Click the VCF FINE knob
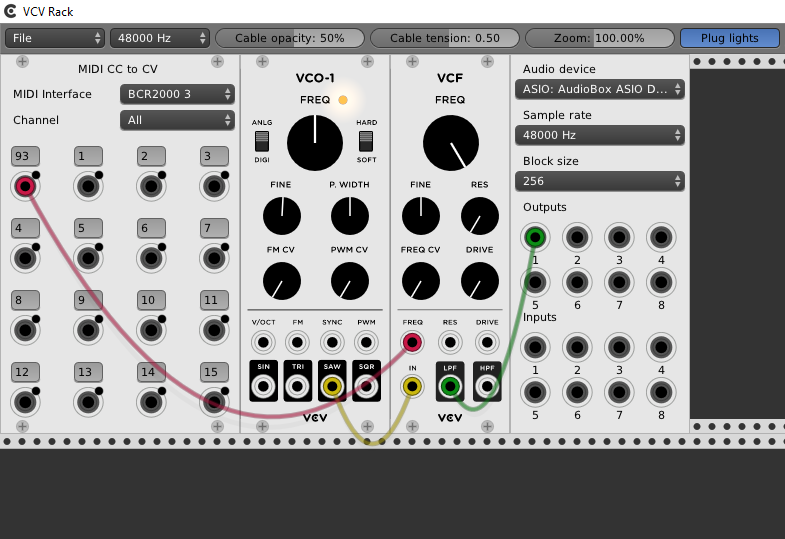785x539 pixels. click(x=421, y=216)
